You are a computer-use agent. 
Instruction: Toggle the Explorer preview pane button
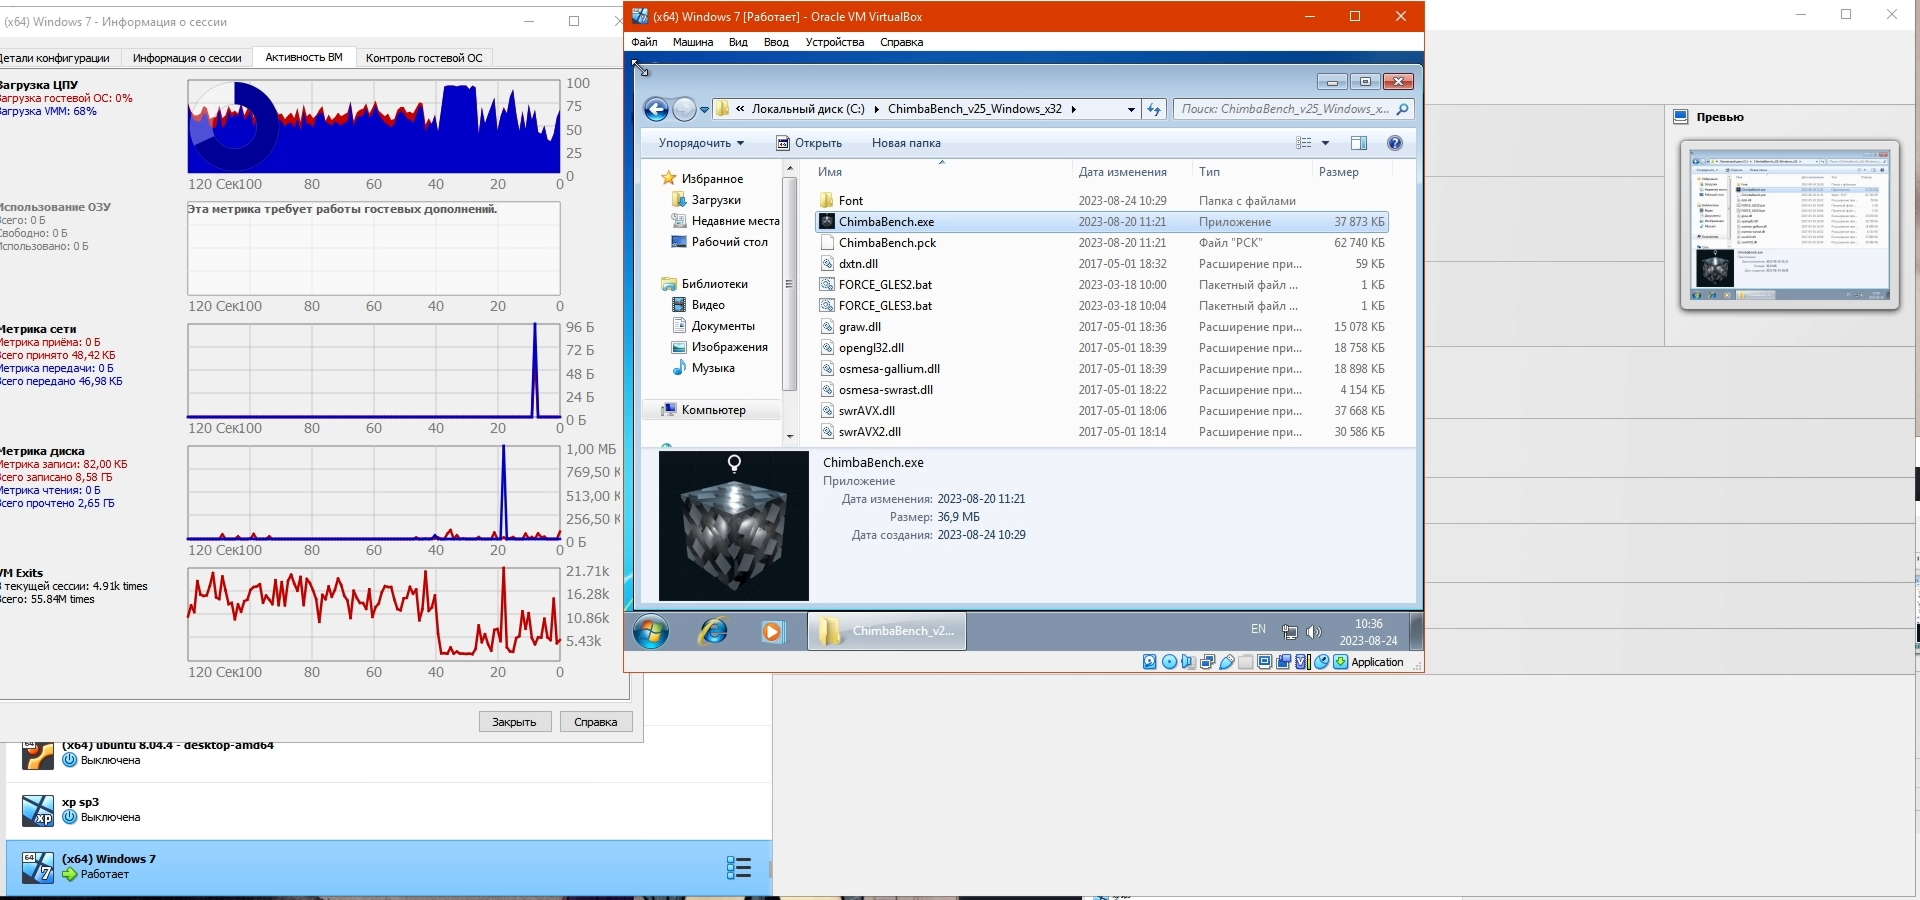(x=1358, y=143)
